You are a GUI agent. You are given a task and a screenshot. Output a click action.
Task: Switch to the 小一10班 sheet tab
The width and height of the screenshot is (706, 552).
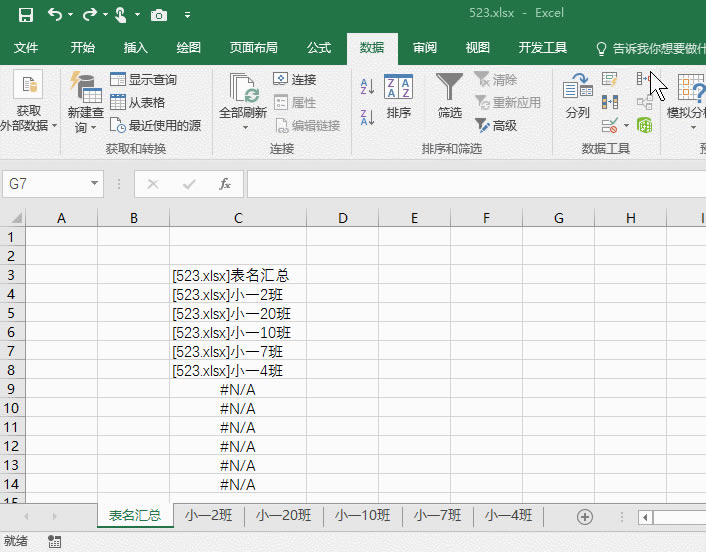click(x=362, y=516)
